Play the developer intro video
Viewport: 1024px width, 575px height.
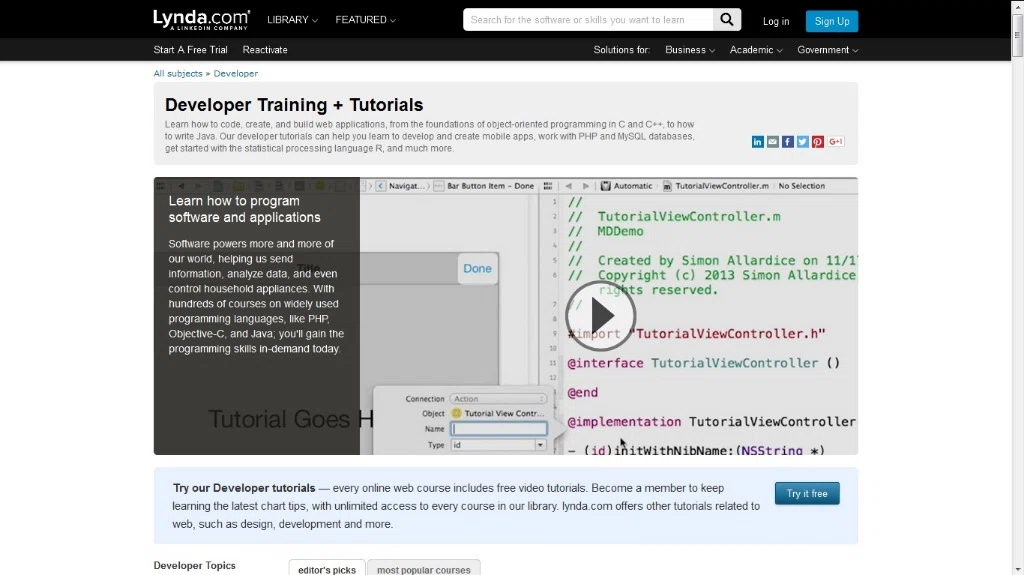pos(600,316)
